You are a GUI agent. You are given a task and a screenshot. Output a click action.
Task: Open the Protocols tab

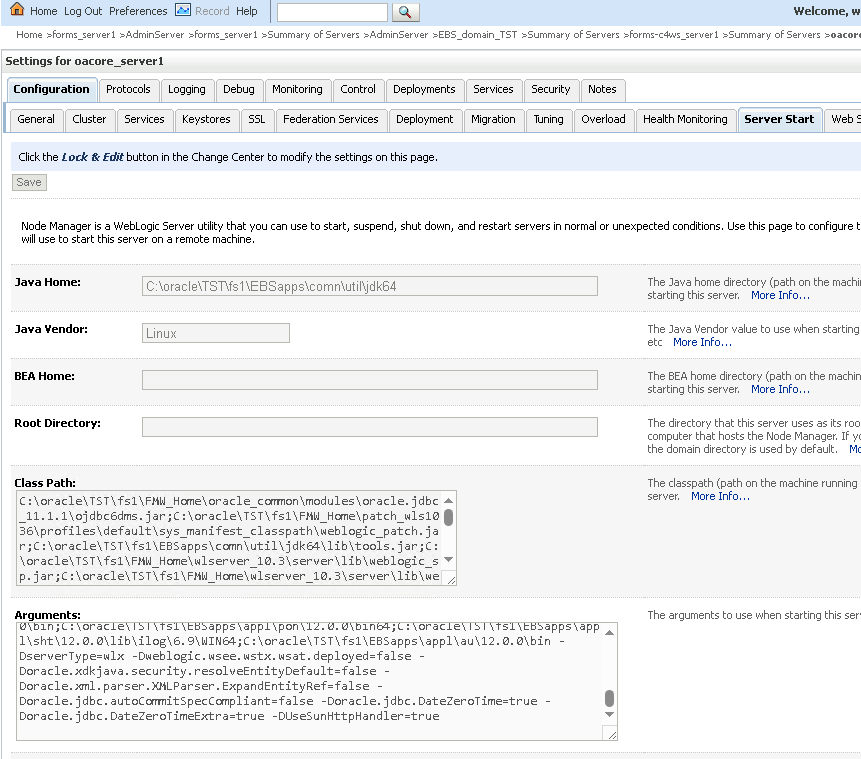[128, 89]
